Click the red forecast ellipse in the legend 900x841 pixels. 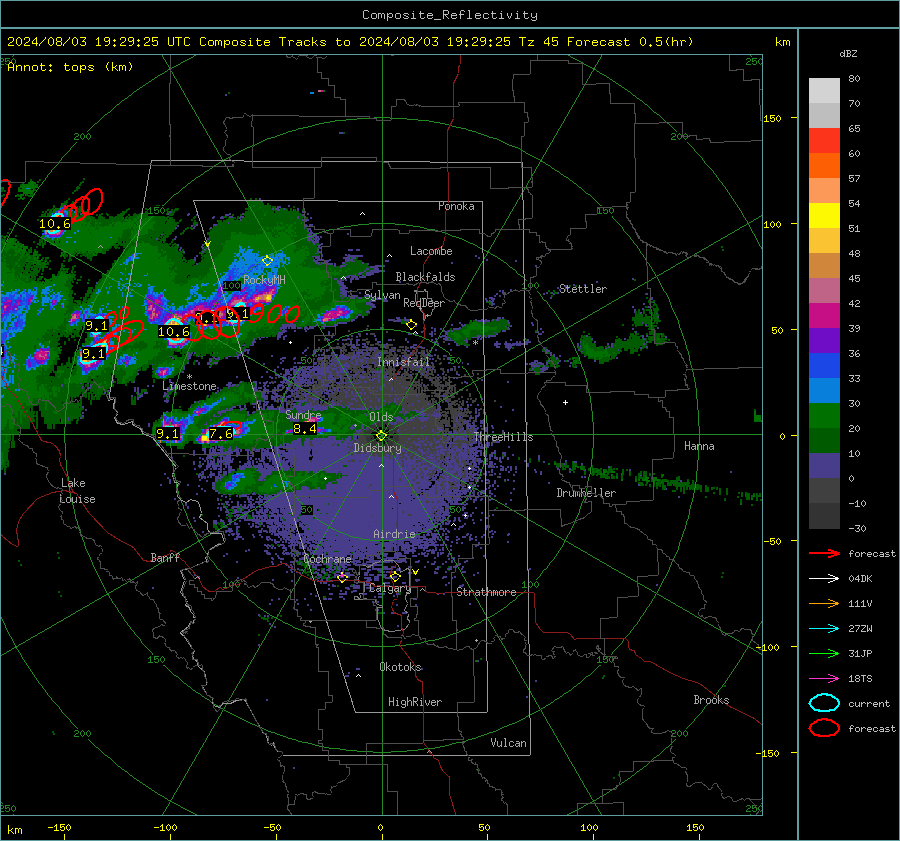point(824,728)
